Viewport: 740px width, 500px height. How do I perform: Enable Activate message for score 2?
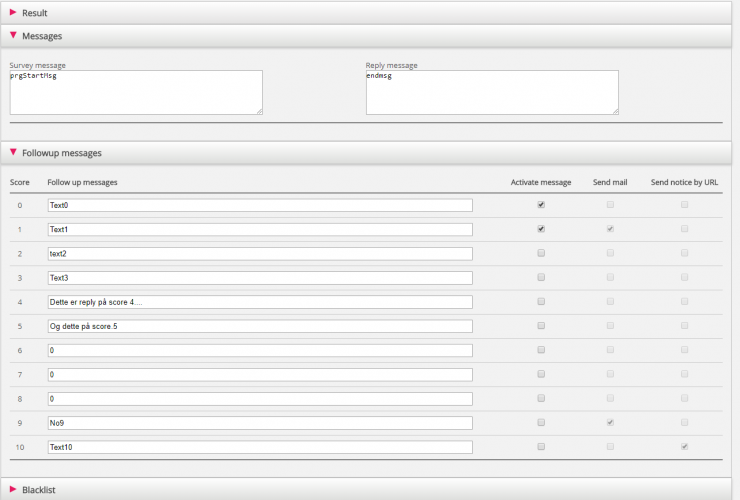pos(541,253)
